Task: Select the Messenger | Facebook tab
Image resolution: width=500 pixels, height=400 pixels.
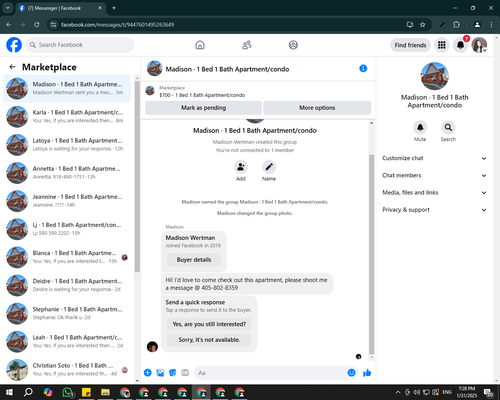Action: [61, 8]
